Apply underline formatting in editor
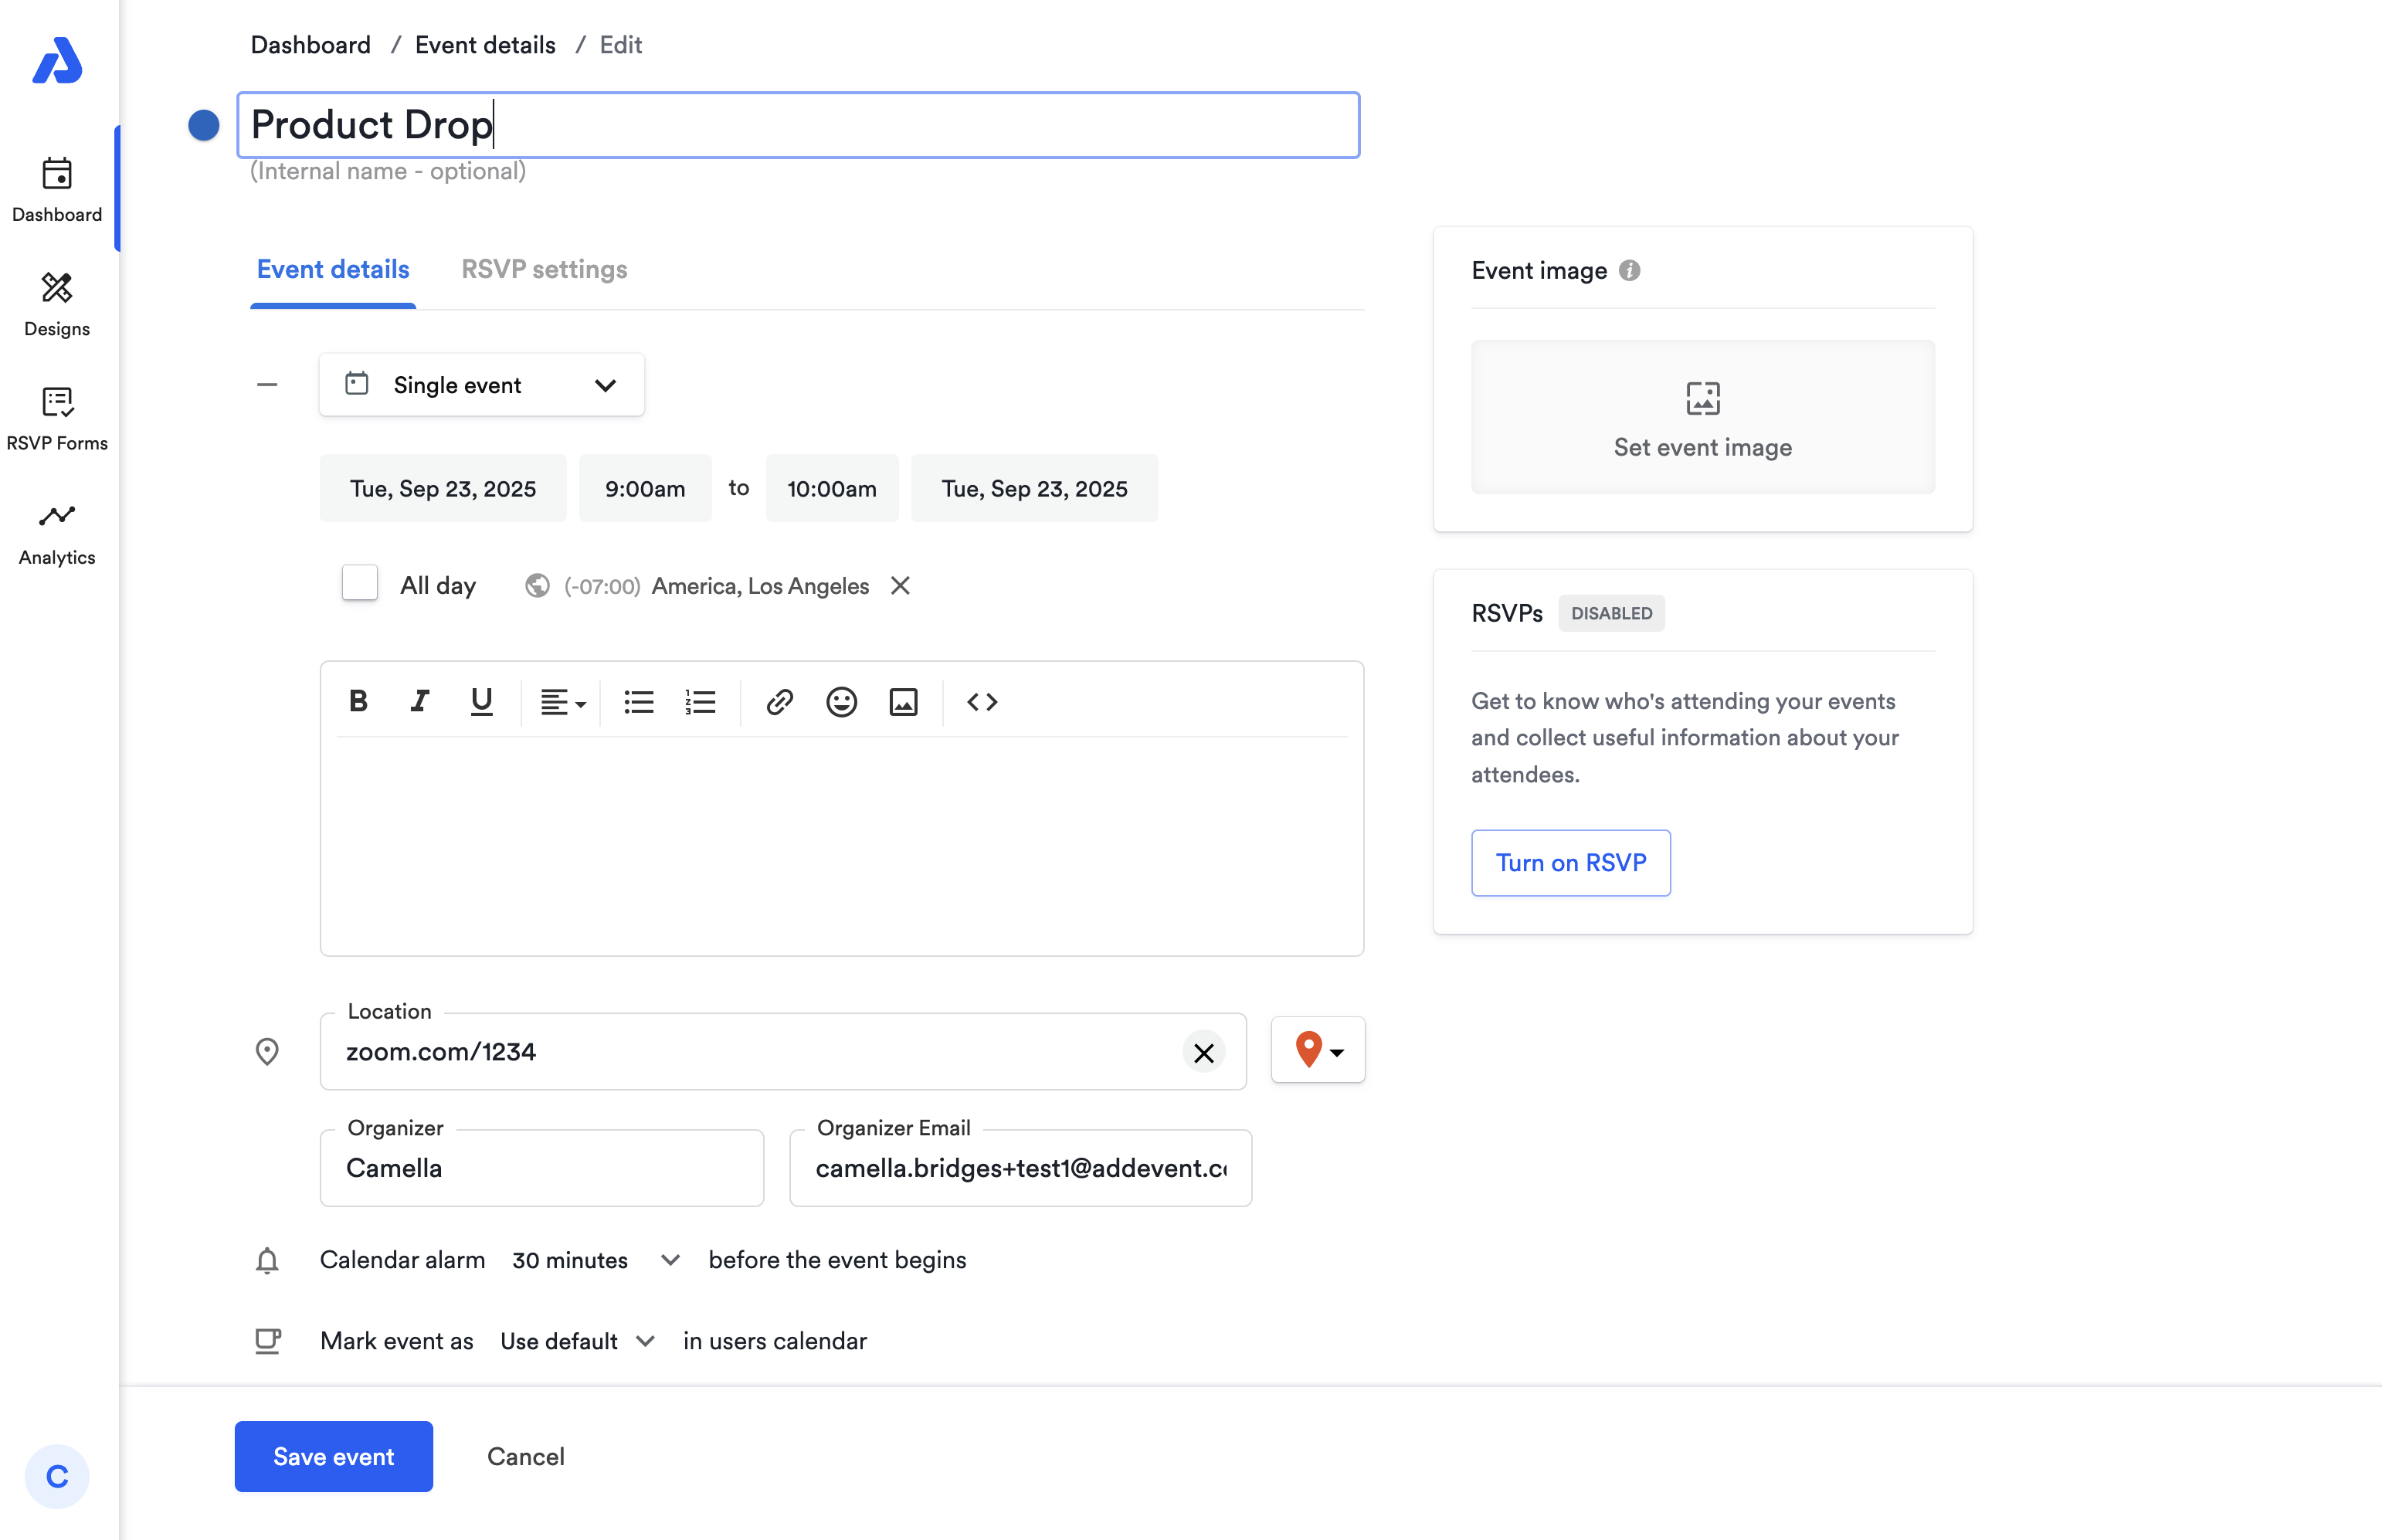Screen dimensions: 2382x1540 point(481,702)
